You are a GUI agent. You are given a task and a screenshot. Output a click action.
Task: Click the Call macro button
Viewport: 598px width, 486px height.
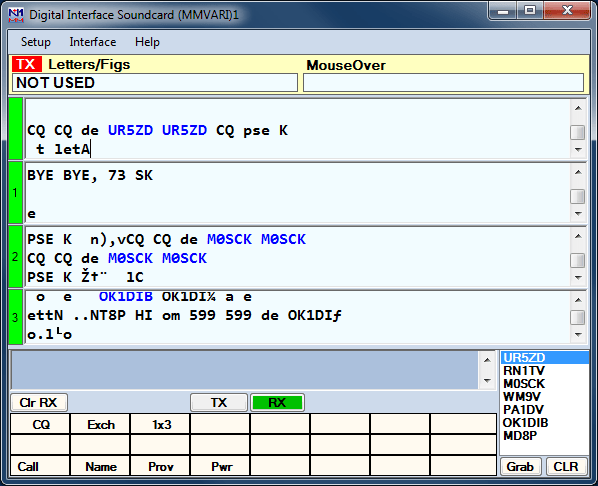pyautogui.click(x=40, y=466)
